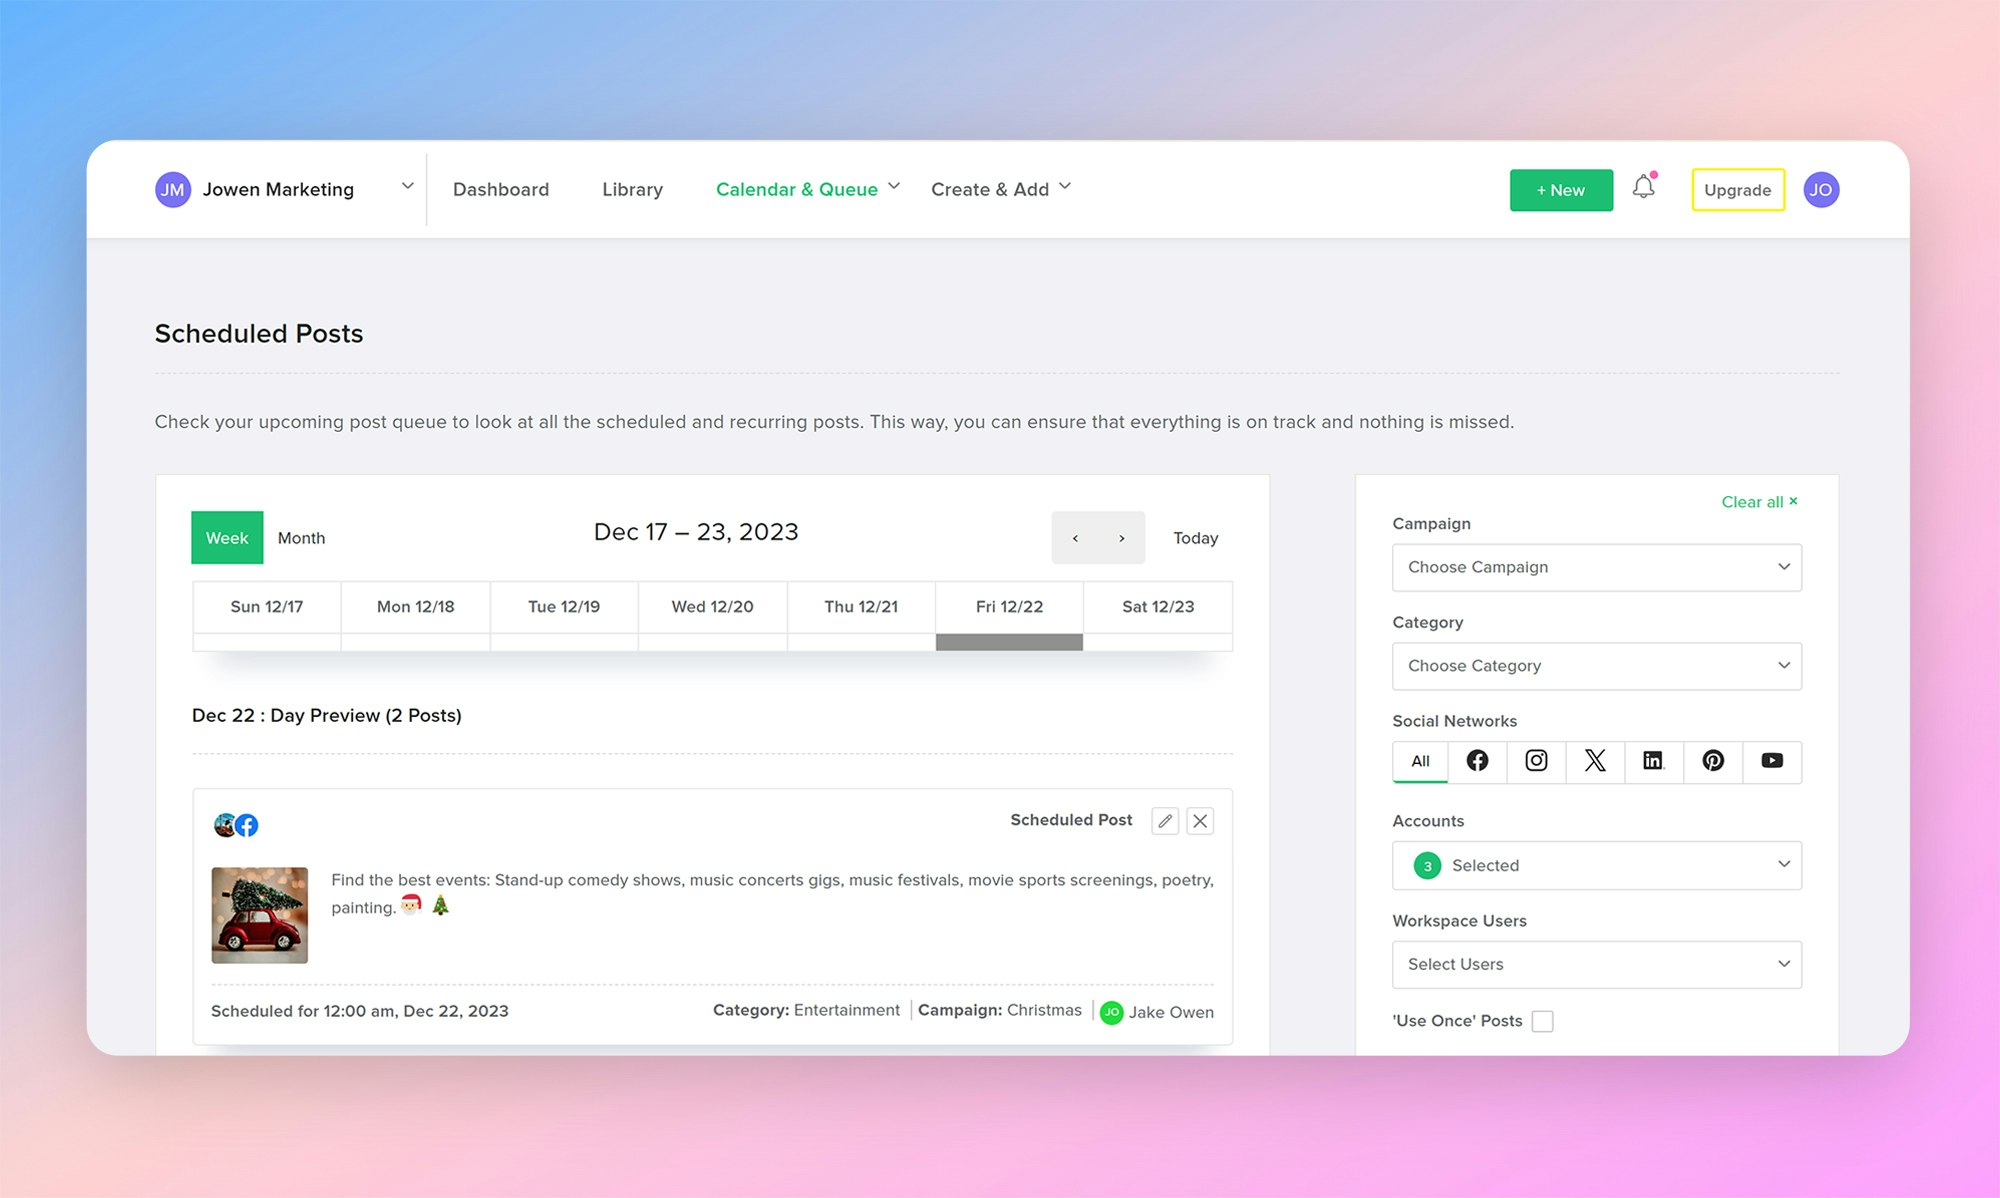Filter by YouTube network icon
This screenshot has height=1198, width=2000.
1772,761
